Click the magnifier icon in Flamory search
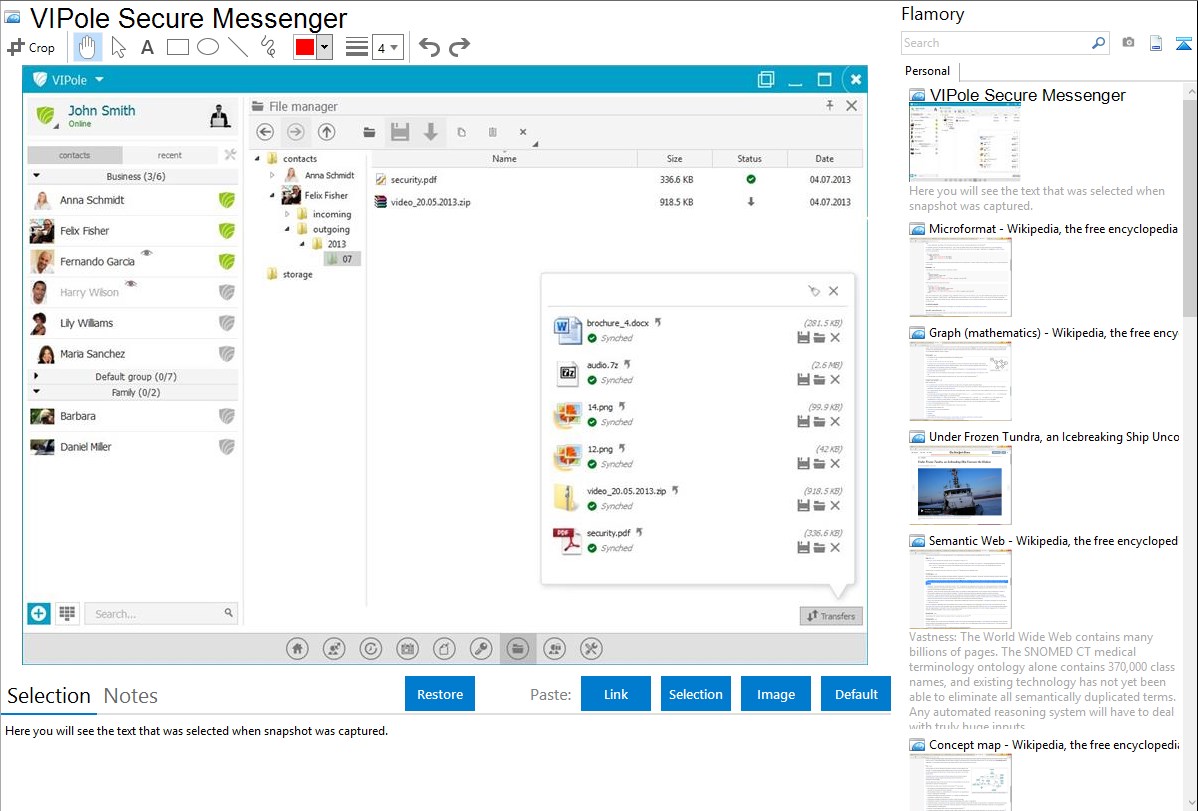Viewport: 1198px width, 811px height. coord(1099,43)
